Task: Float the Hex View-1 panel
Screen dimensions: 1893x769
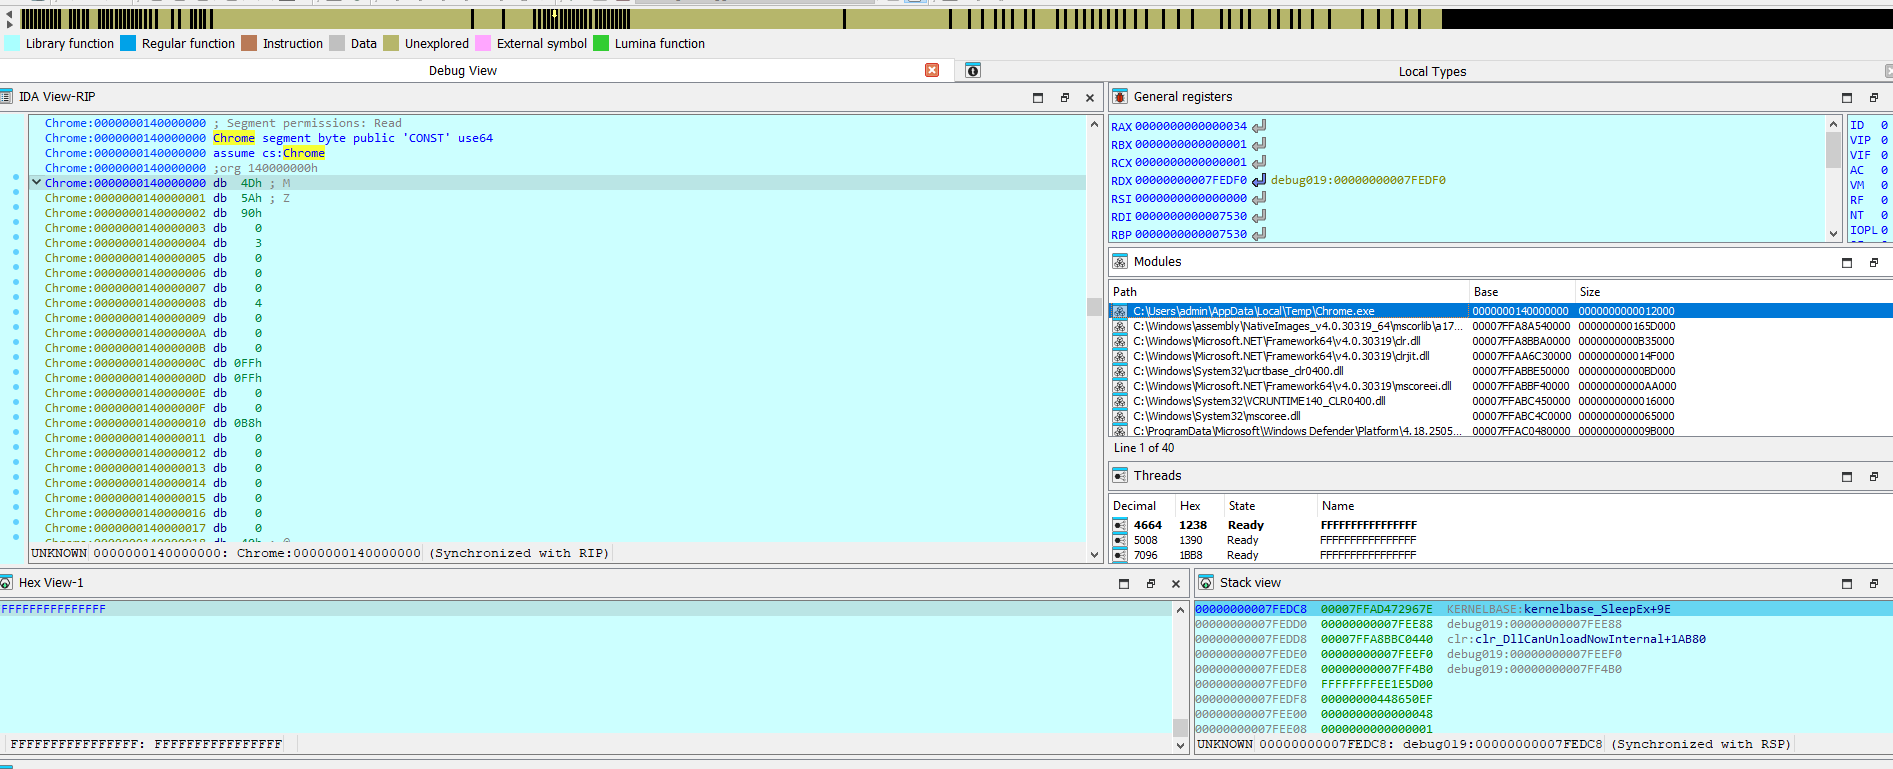Action: [1150, 584]
